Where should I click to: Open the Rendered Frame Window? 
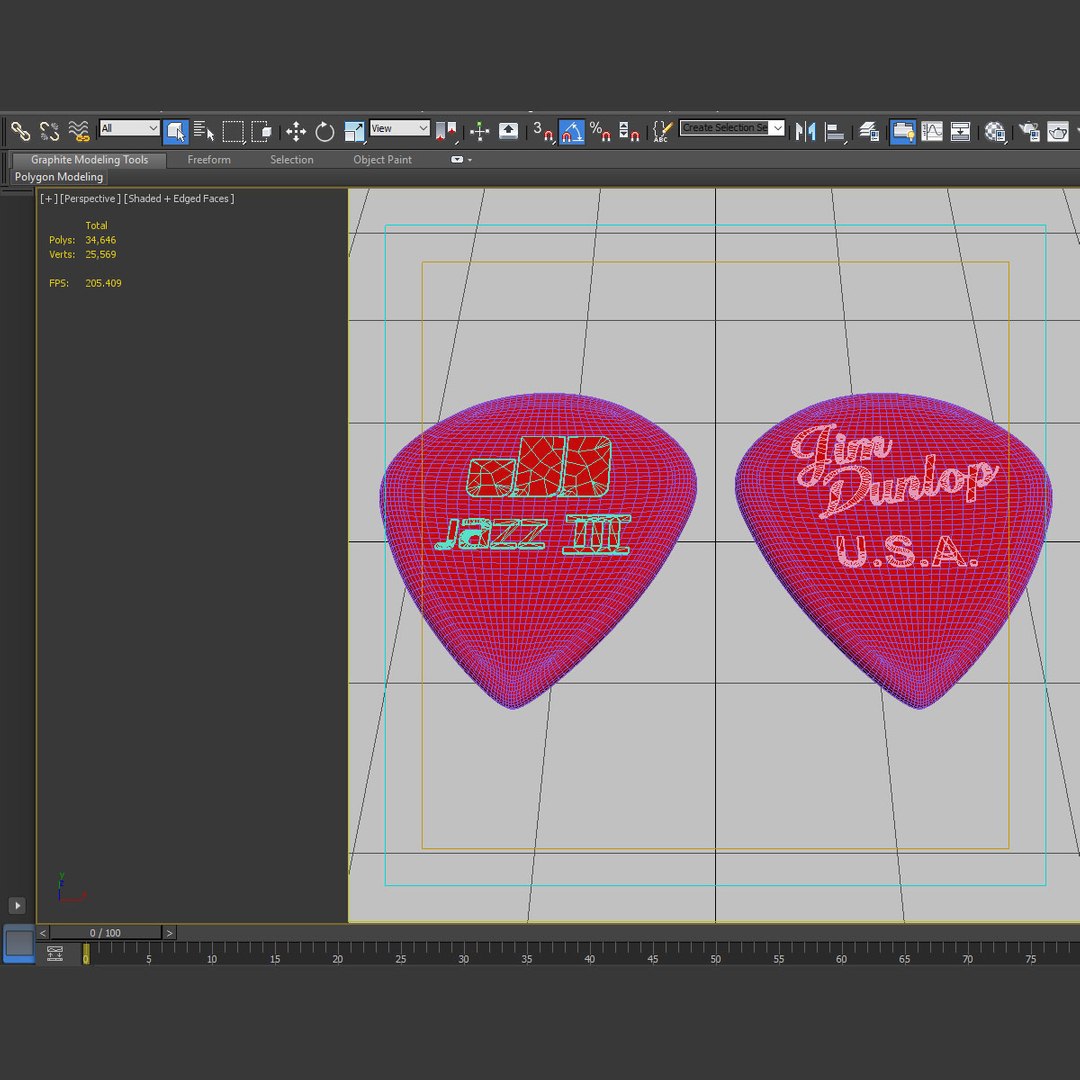[1058, 131]
